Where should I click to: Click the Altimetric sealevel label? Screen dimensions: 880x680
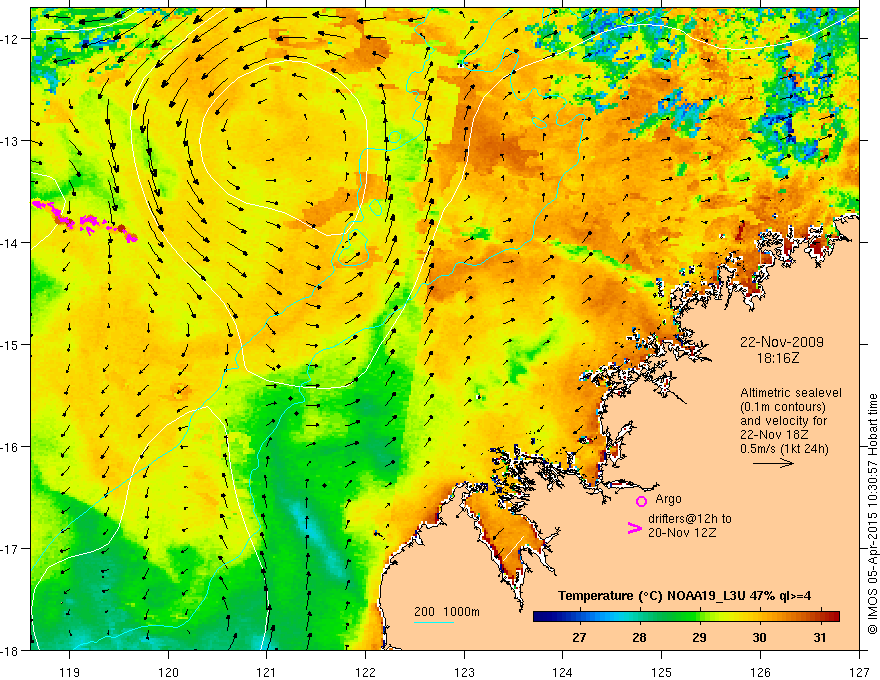coord(791,393)
